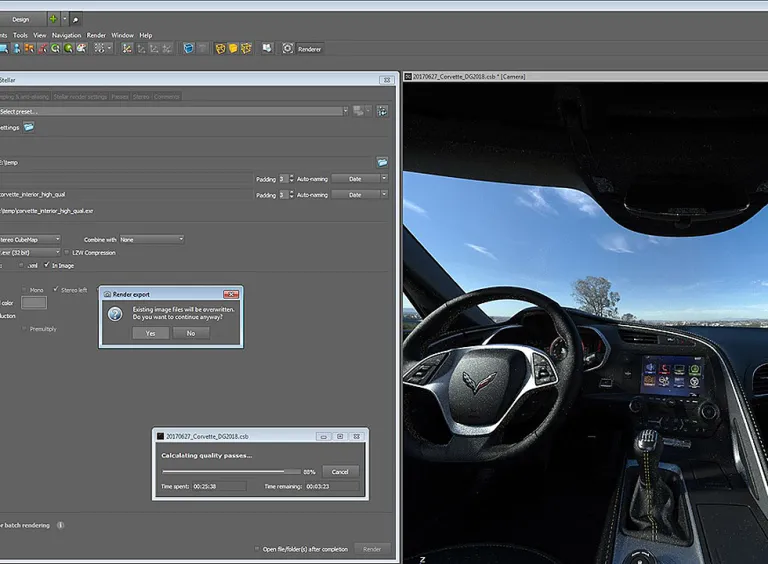Screen dimensions: 768x564
Task: Toggle the .xml checkbox
Action: (x=21, y=265)
